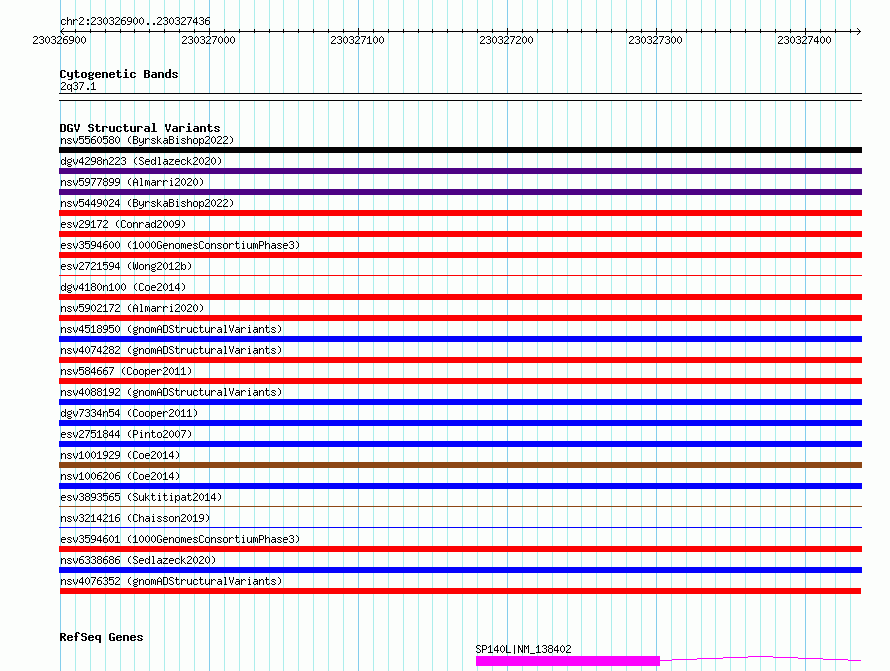This screenshot has width=890, height=671.
Task: Click the red nsv5449024 variant bar
Action: coord(460,213)
